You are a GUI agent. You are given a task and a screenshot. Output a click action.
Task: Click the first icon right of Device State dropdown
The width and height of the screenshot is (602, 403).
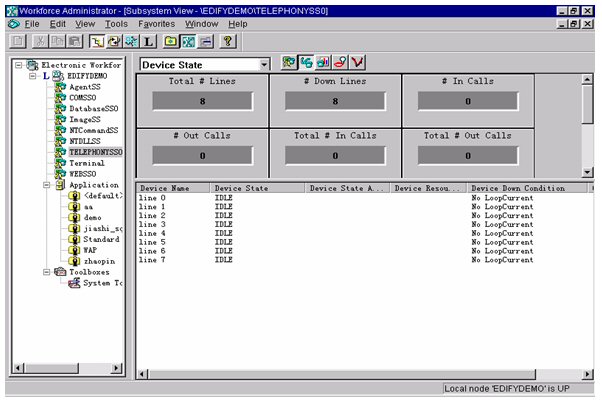[x=288, y=63]
